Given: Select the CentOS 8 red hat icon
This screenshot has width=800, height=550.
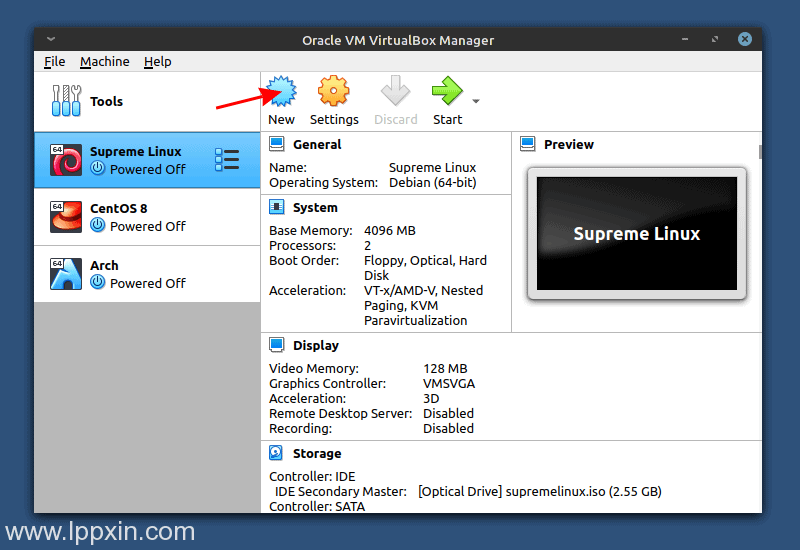Looking at the screenshot, I should click(66, 217).
